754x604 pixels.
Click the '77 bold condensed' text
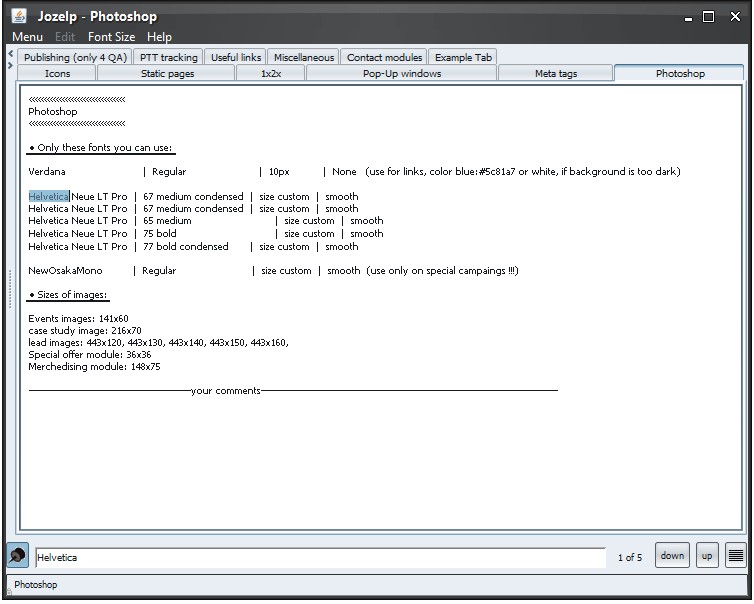186,247
